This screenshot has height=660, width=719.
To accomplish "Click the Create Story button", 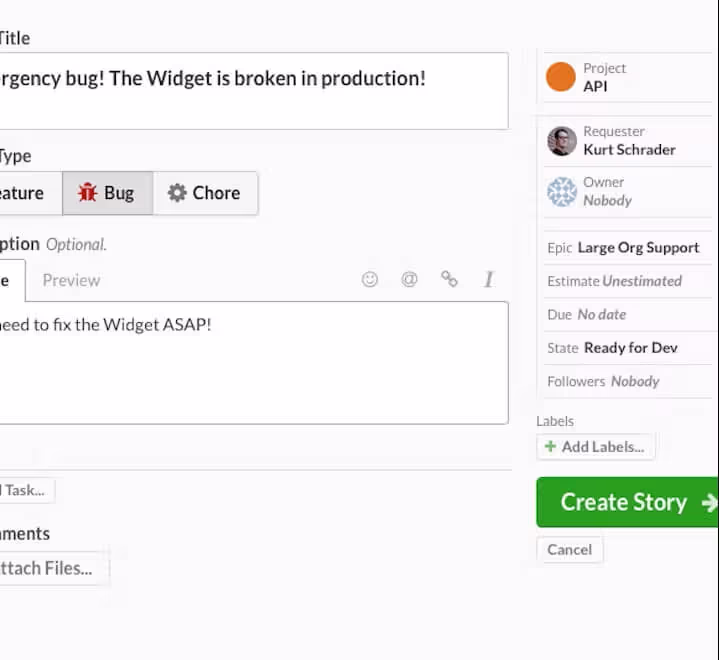I will tap(627, 502).
